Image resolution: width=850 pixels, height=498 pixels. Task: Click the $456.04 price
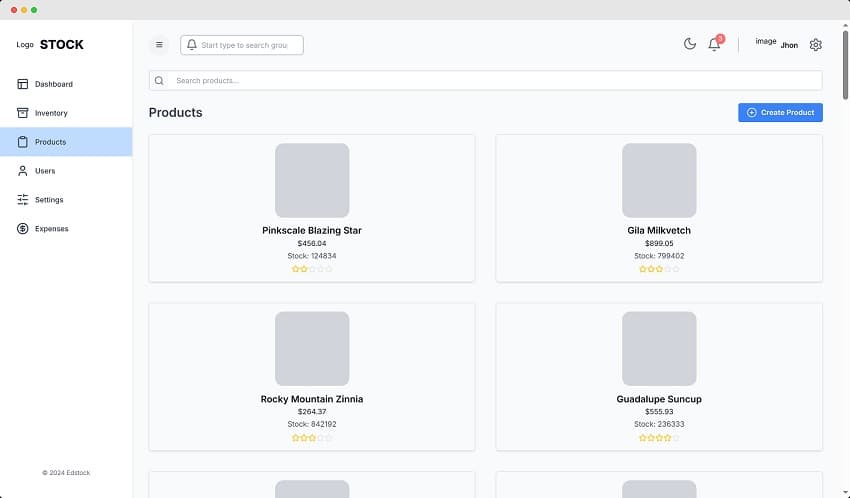(x=312, y=243)
